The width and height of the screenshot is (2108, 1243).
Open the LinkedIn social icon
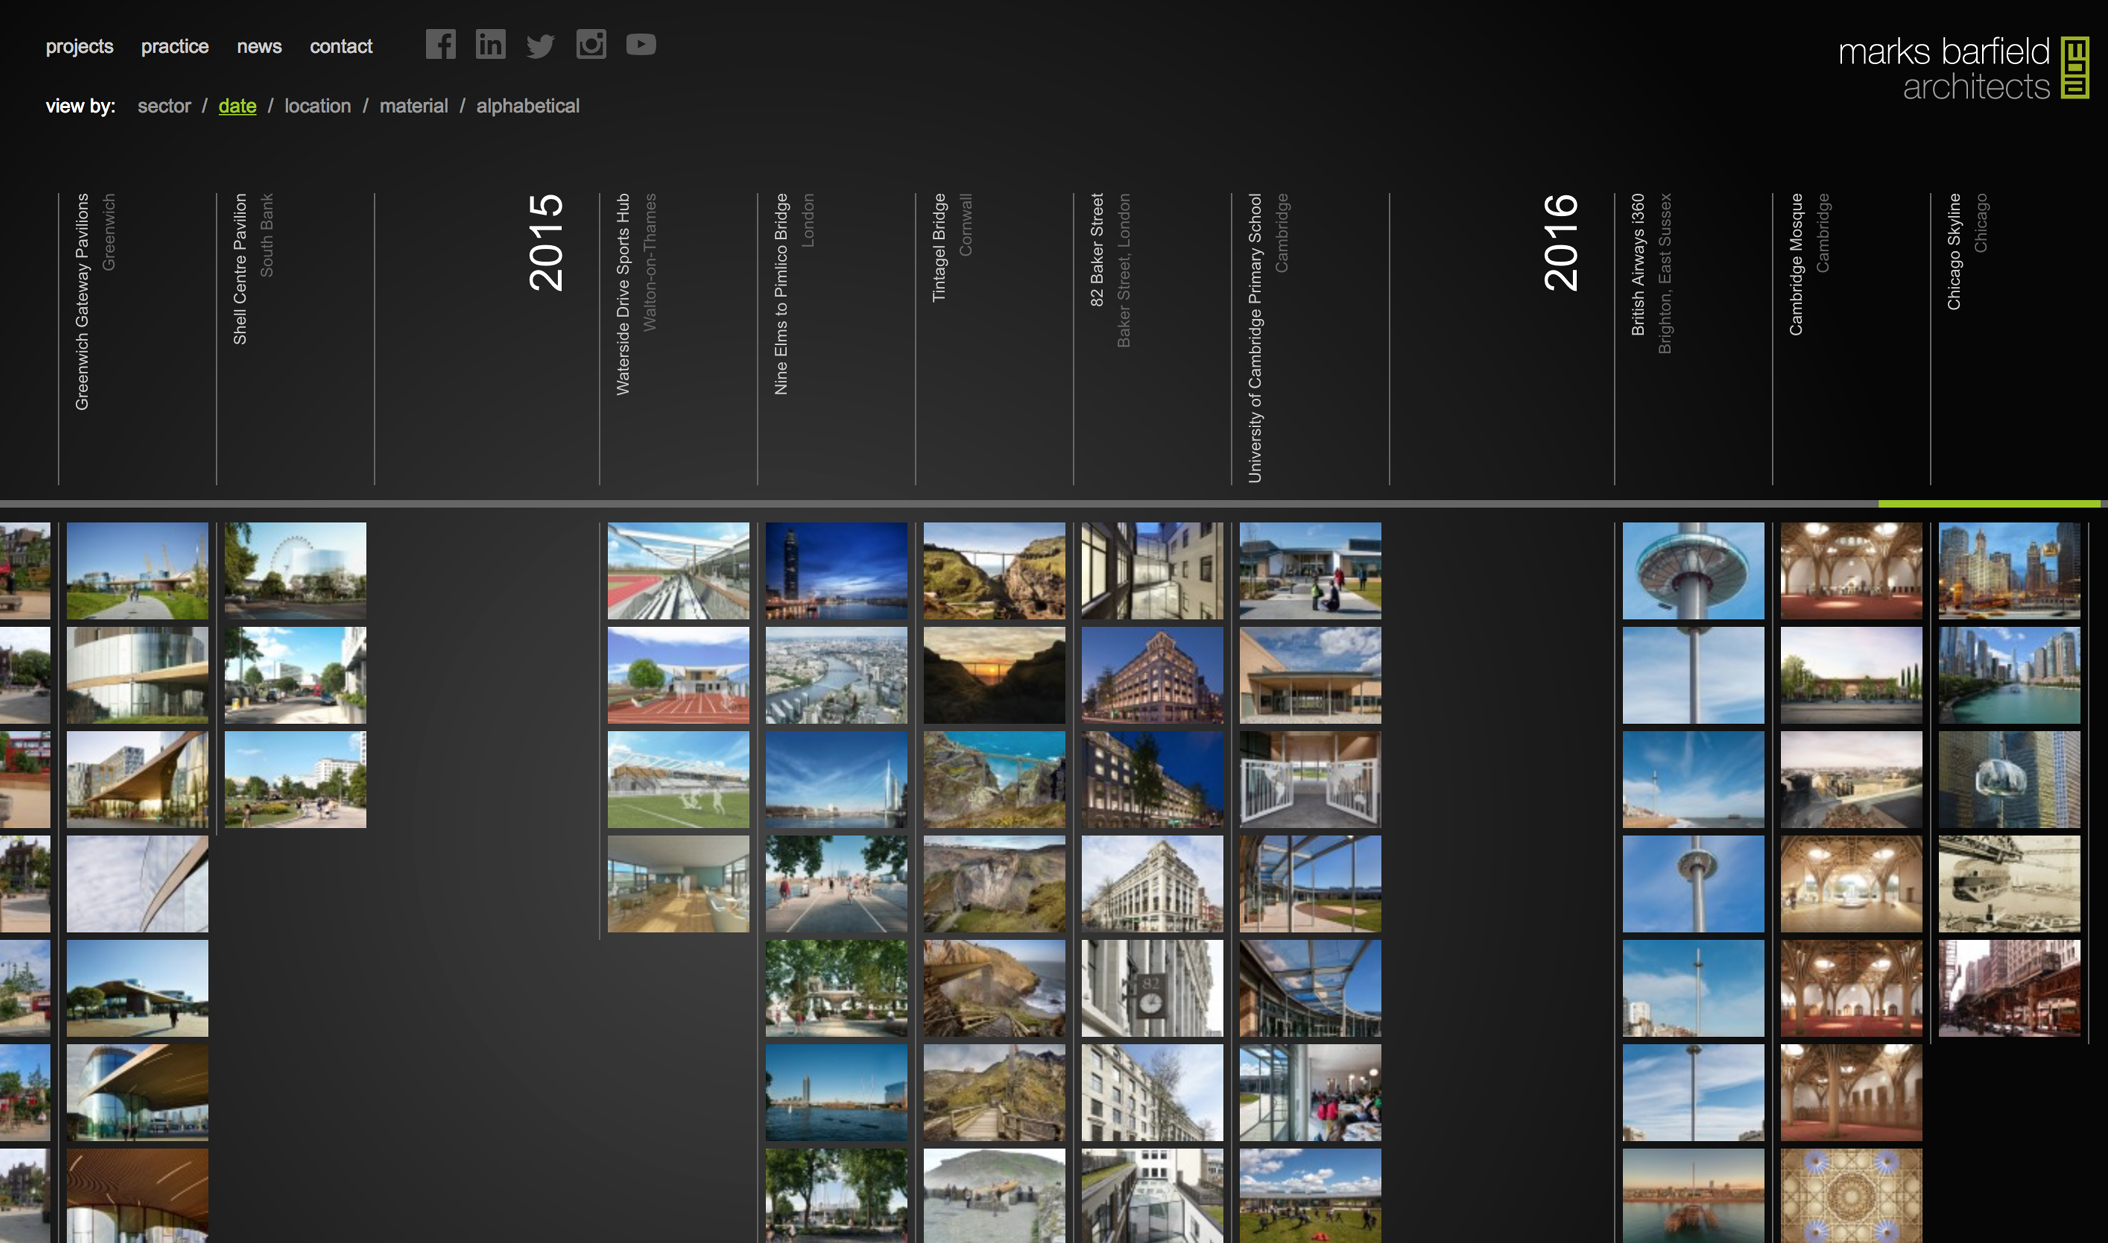pyautogui.click(x=490, y=45)
